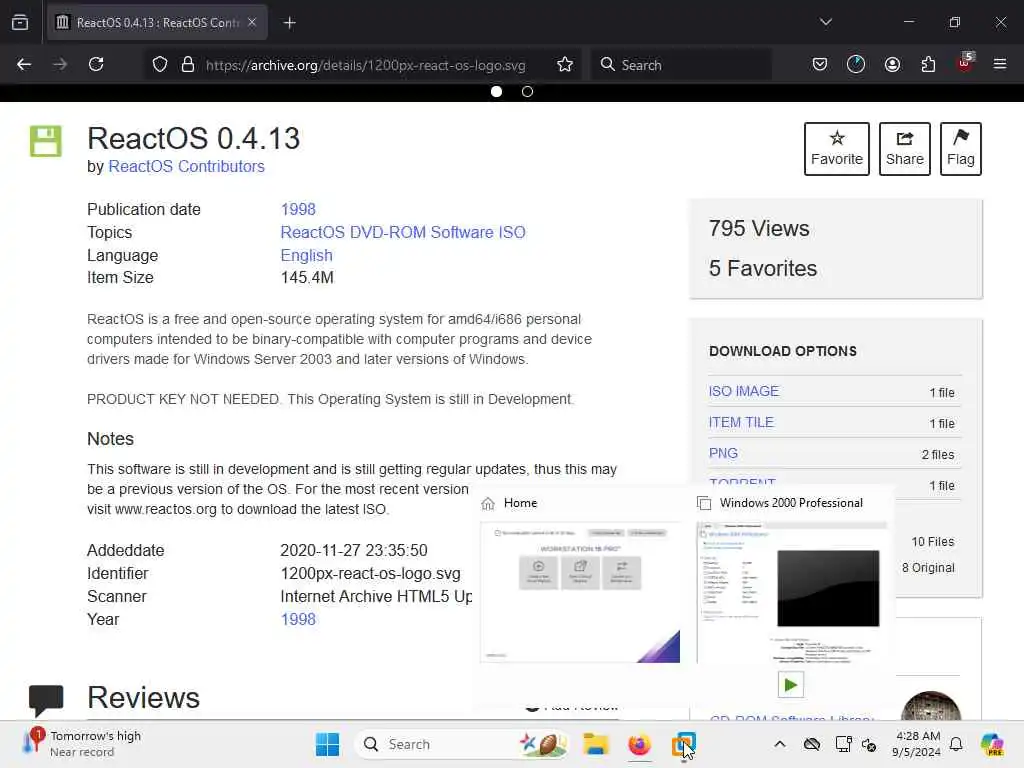Open ReactOS DVD-ROM Software ISO topic link
The height and width of the screenshot is (768, 1024).
click(403, 232)
